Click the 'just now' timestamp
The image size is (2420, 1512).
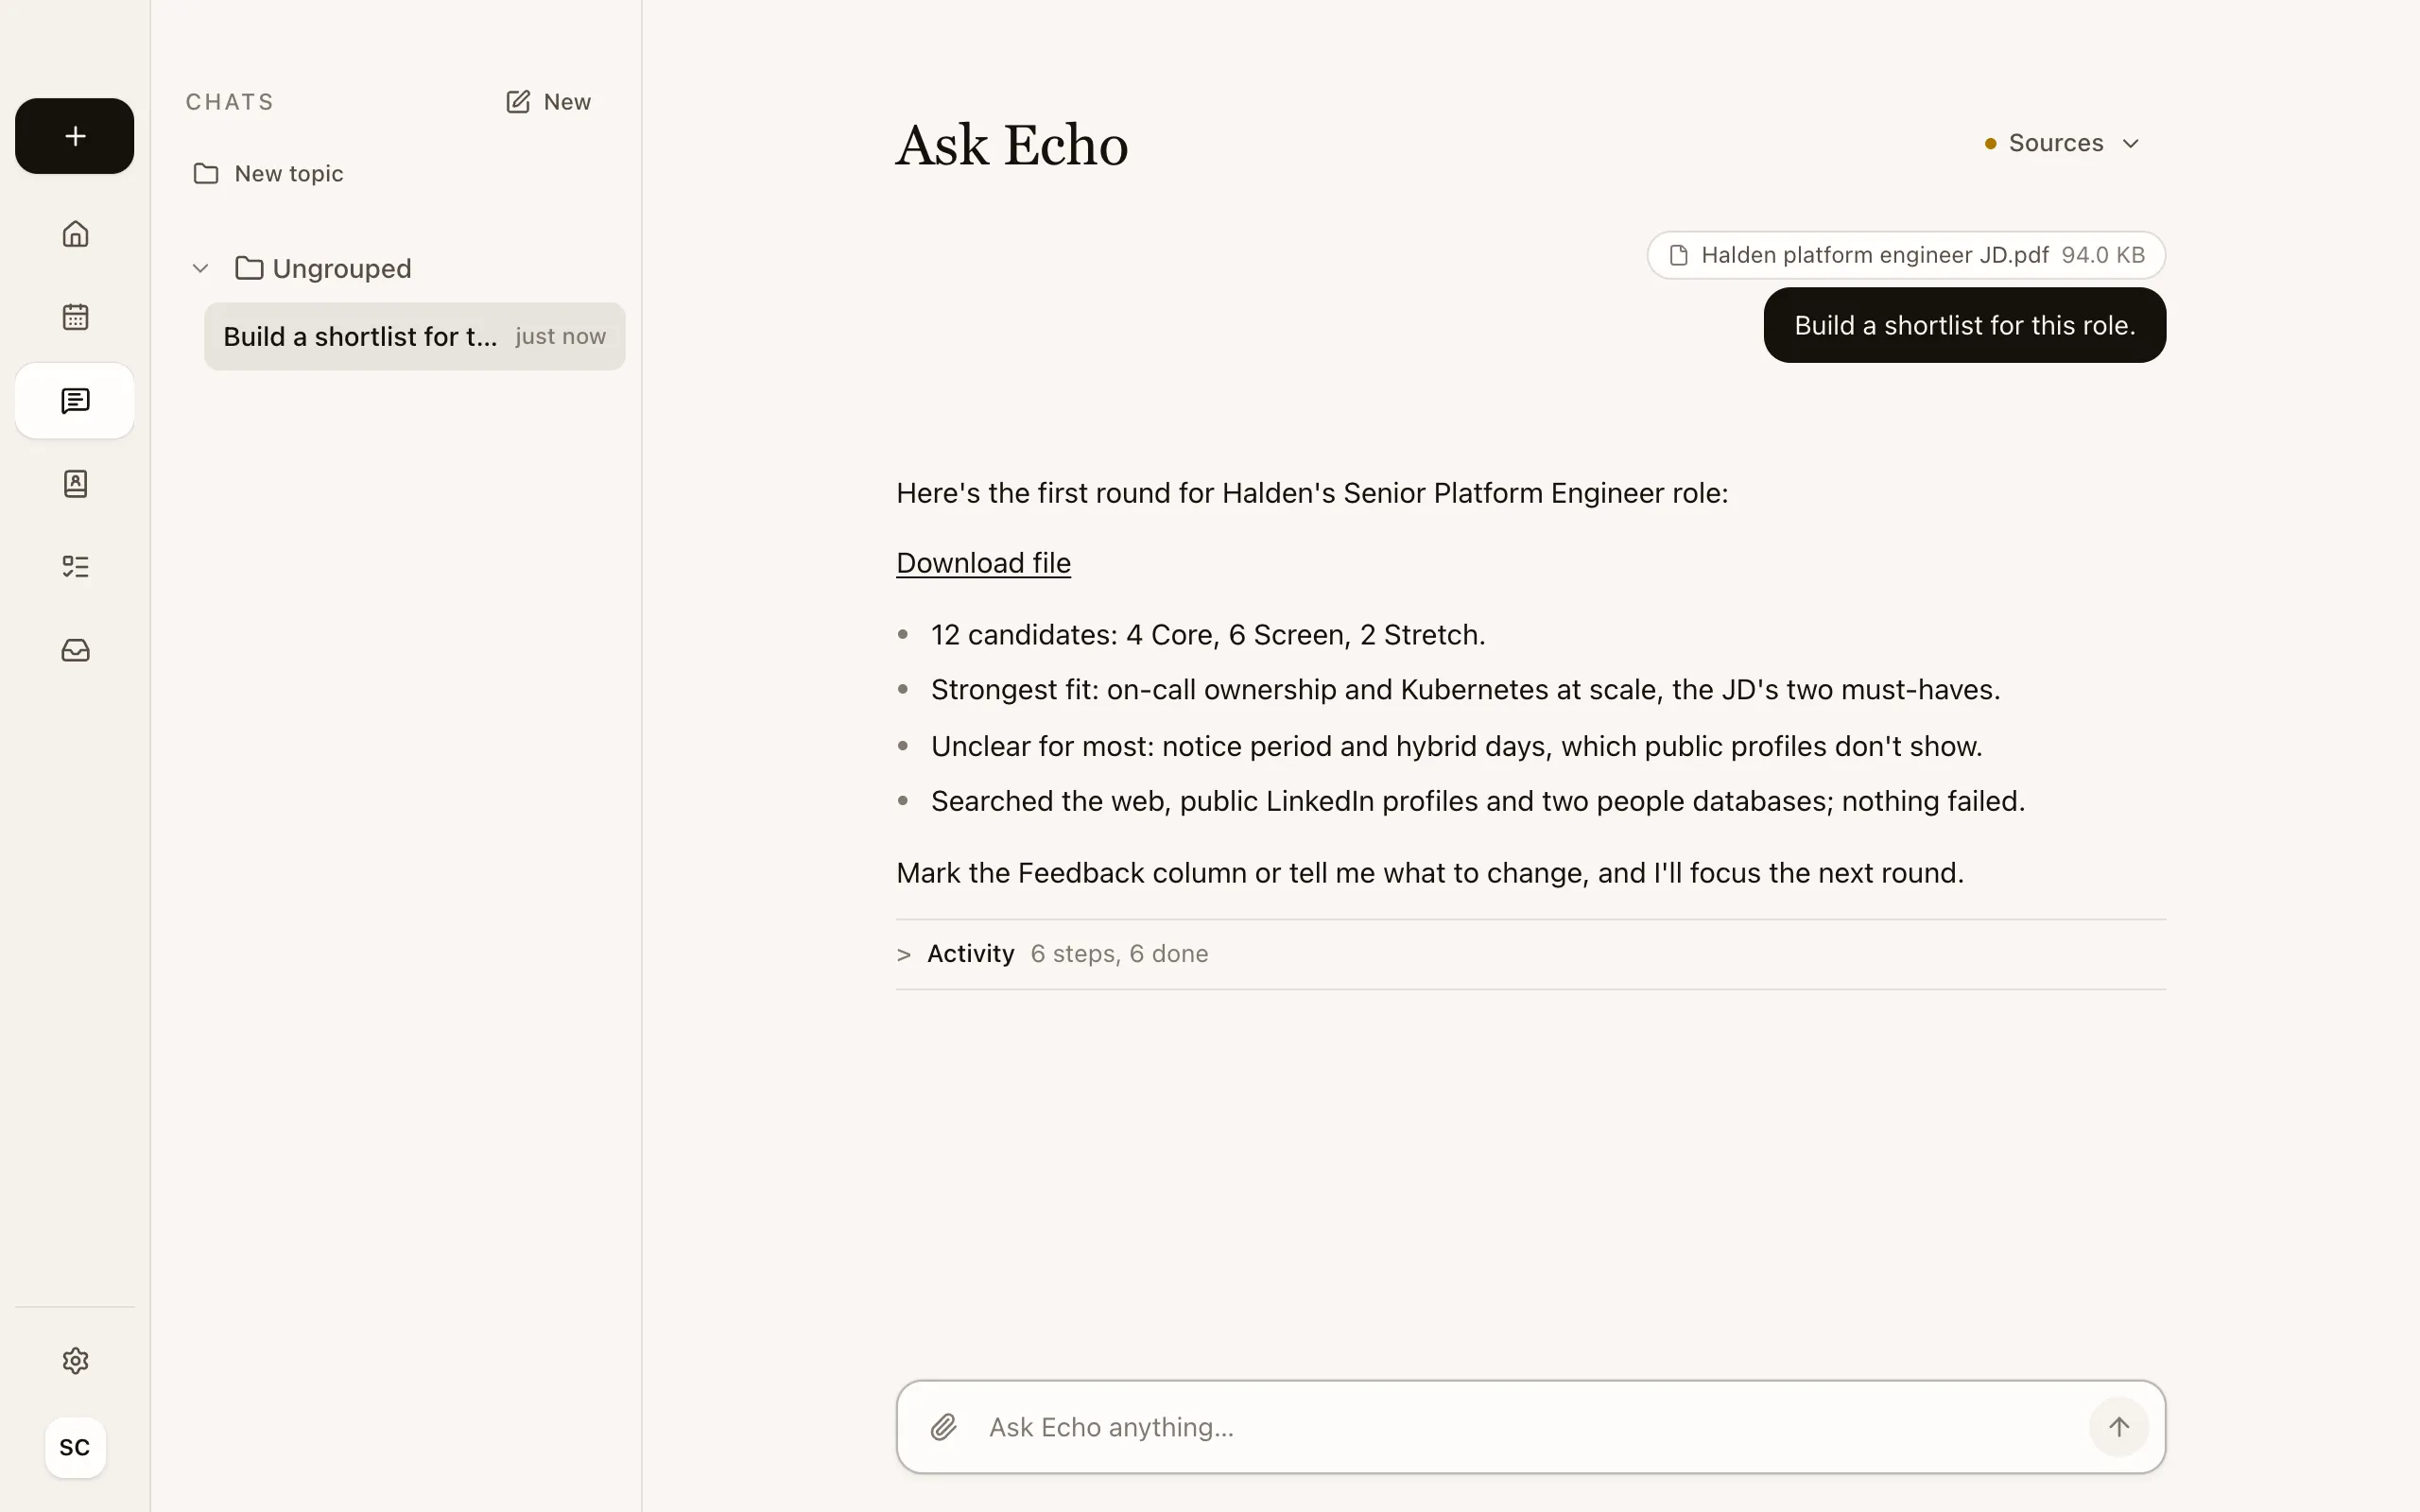coord(560,337)
